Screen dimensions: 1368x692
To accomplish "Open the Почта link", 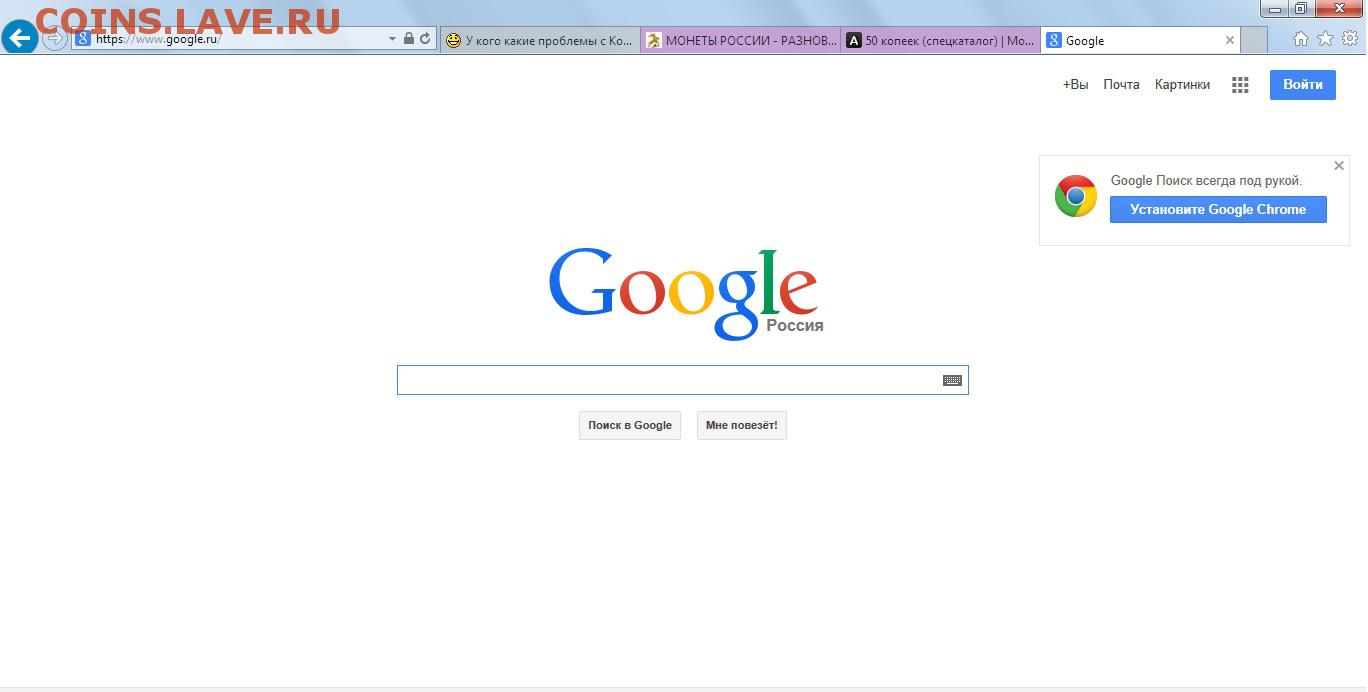I will pos(1121,85).
